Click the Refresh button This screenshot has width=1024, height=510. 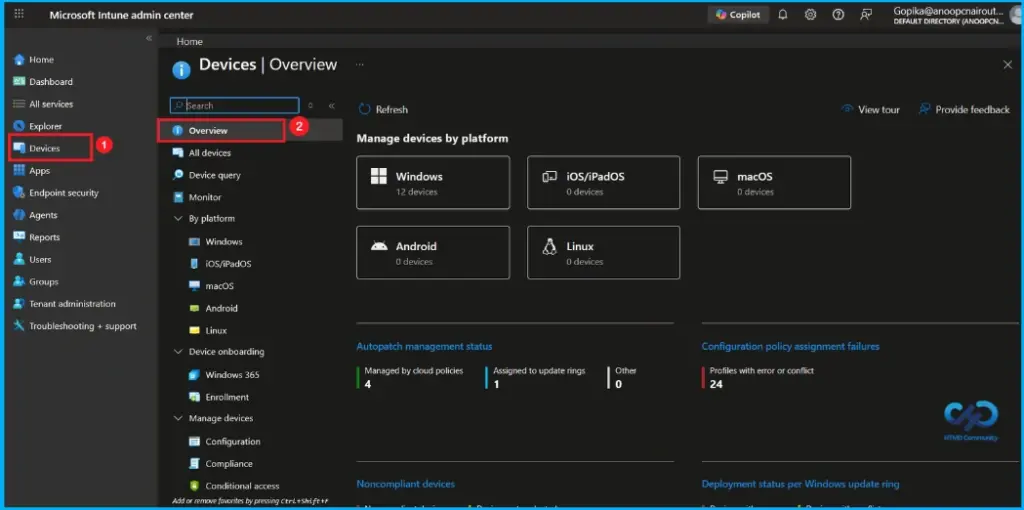click(383, 110)
